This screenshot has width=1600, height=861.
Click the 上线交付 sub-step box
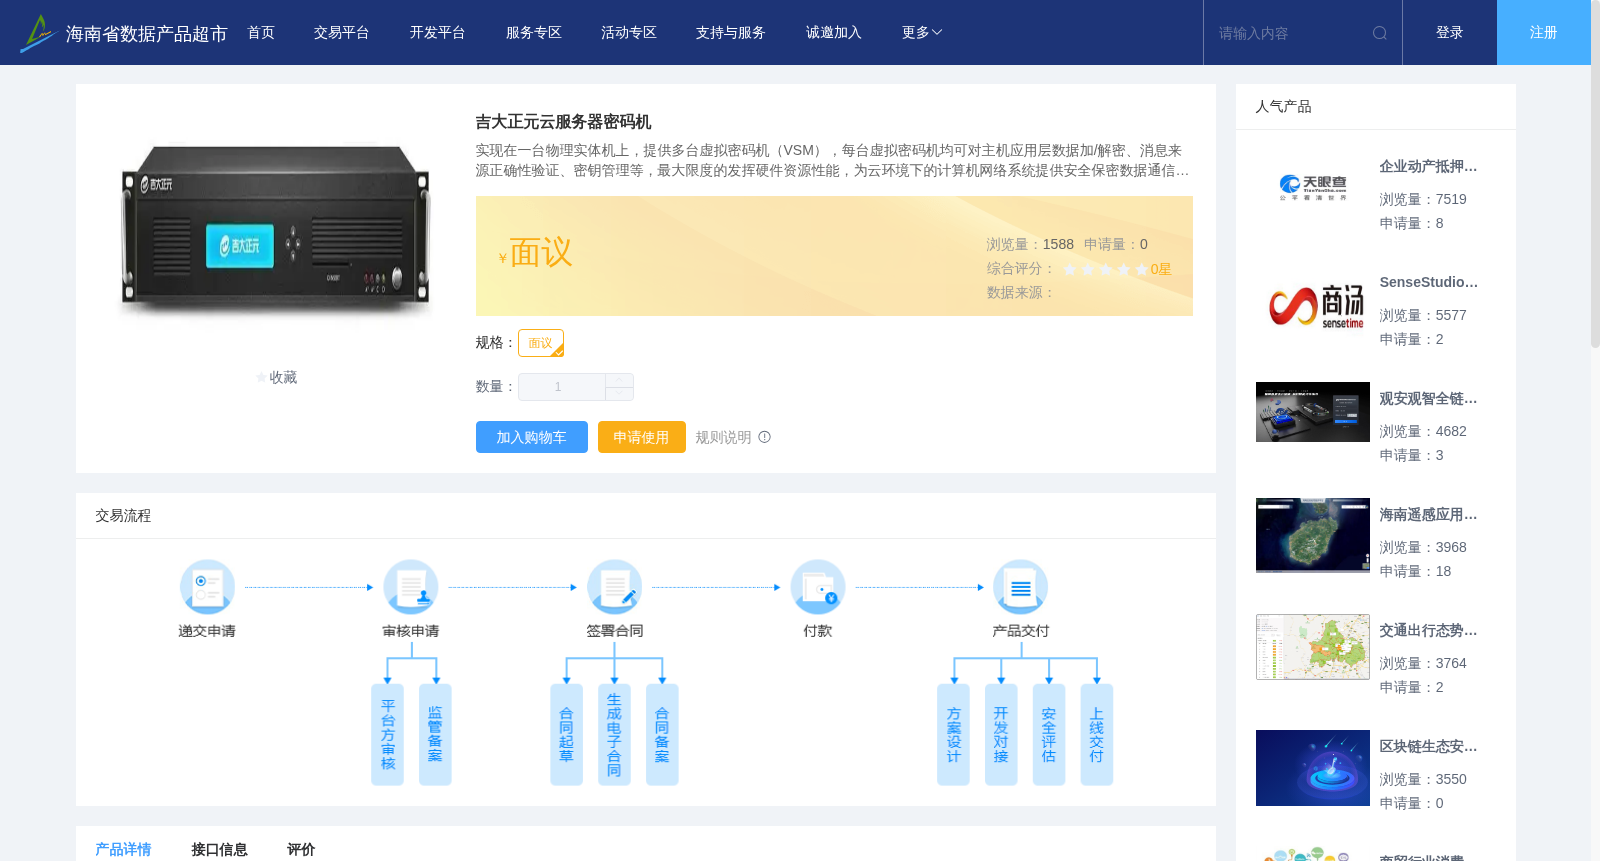tap(1097, 735)
